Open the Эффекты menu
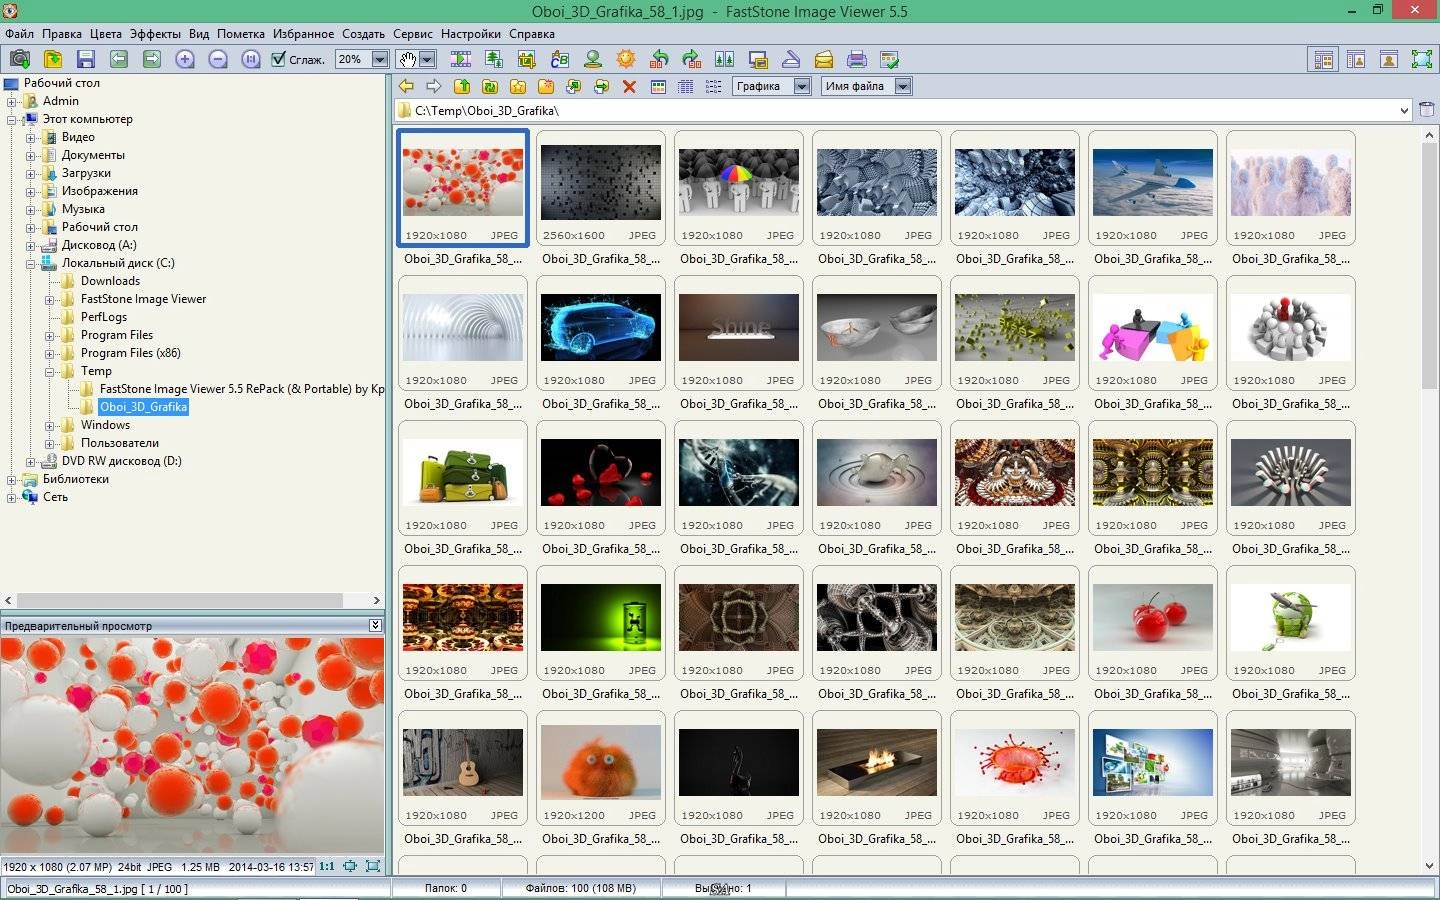 [155, 33]
